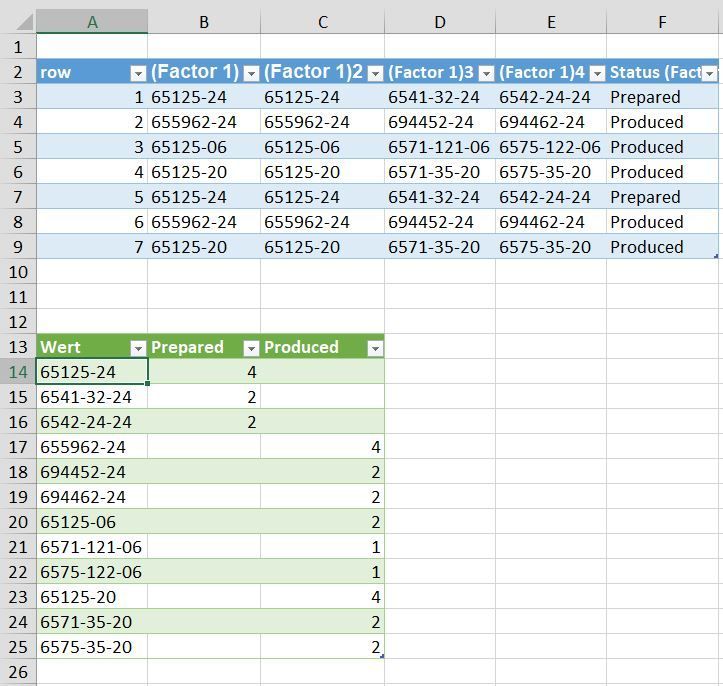Select column F header
Image resolution: width=723 pixels, height=686 pixels.
663,22
